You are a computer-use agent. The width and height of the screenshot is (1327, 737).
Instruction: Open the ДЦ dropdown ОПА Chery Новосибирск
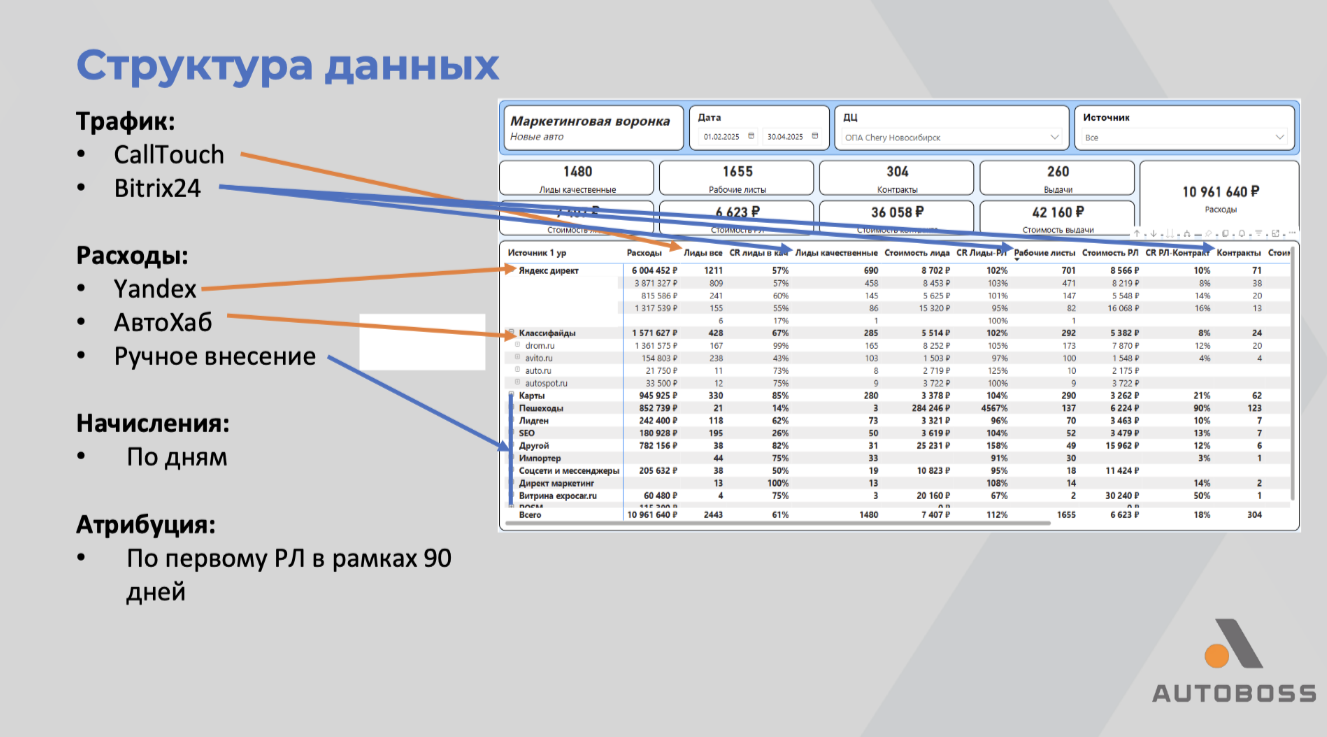click(x=951, y=137)
